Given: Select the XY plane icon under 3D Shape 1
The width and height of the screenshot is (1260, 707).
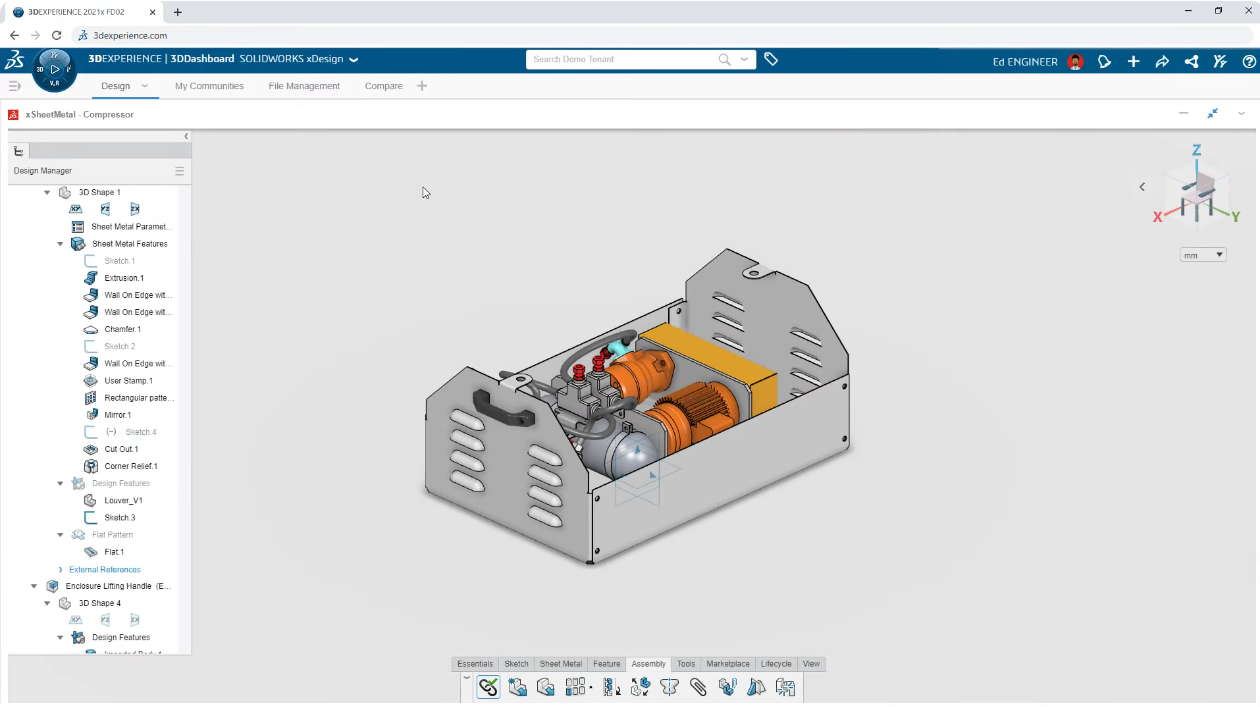Looking at the screenshot, I should click(75, 209).
